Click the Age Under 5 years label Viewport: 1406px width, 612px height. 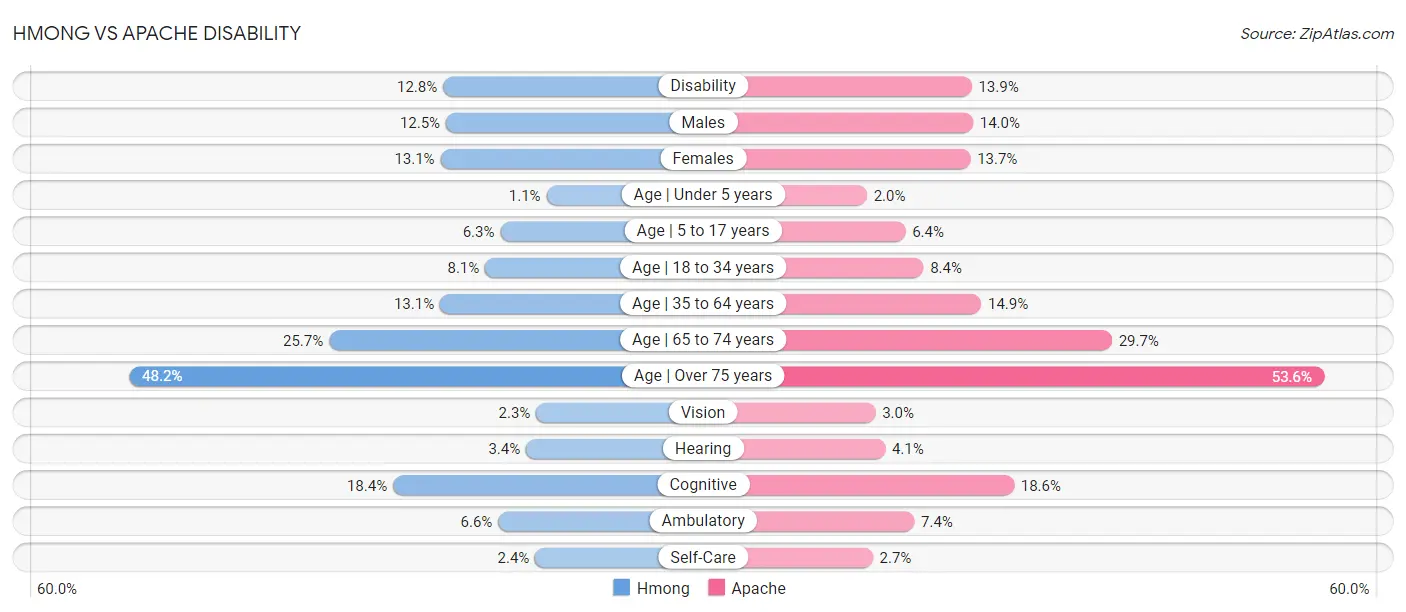point(703,195)
